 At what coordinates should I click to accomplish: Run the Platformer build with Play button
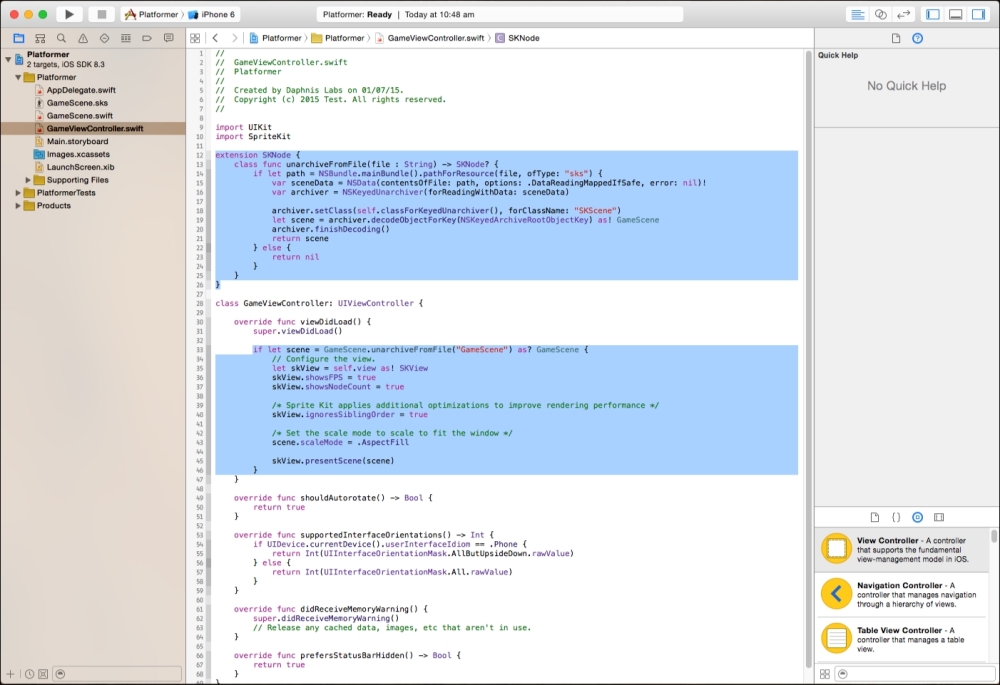tap(69, 14)
